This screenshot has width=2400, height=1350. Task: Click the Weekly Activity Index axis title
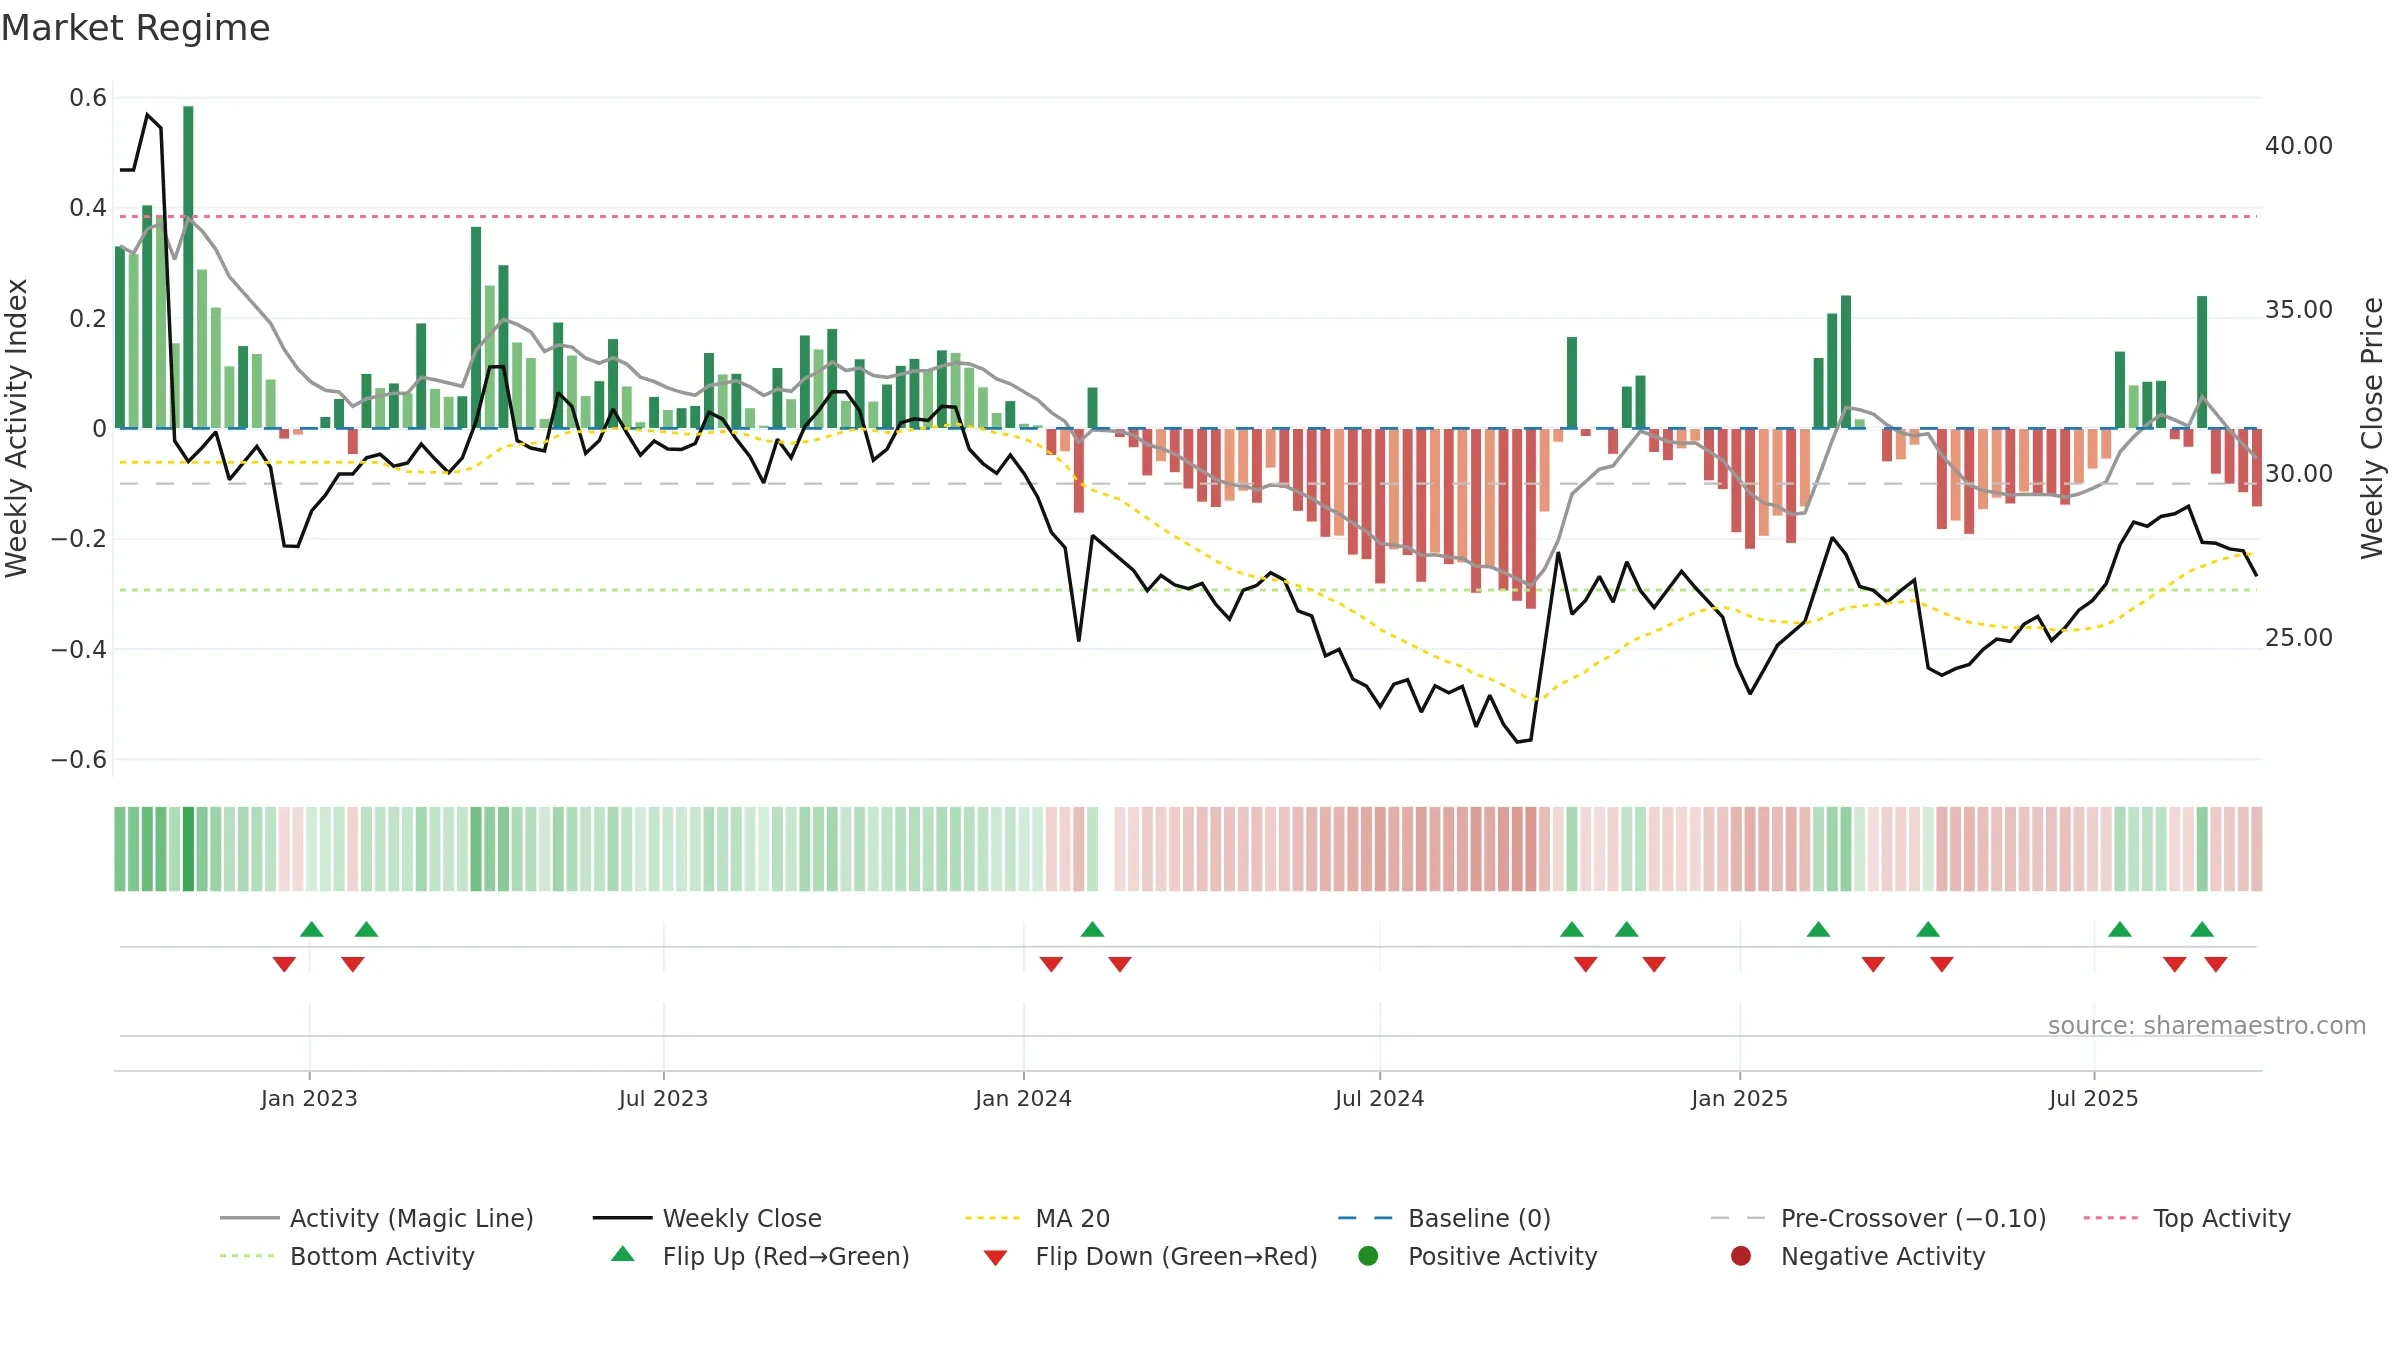pos(17,428)
